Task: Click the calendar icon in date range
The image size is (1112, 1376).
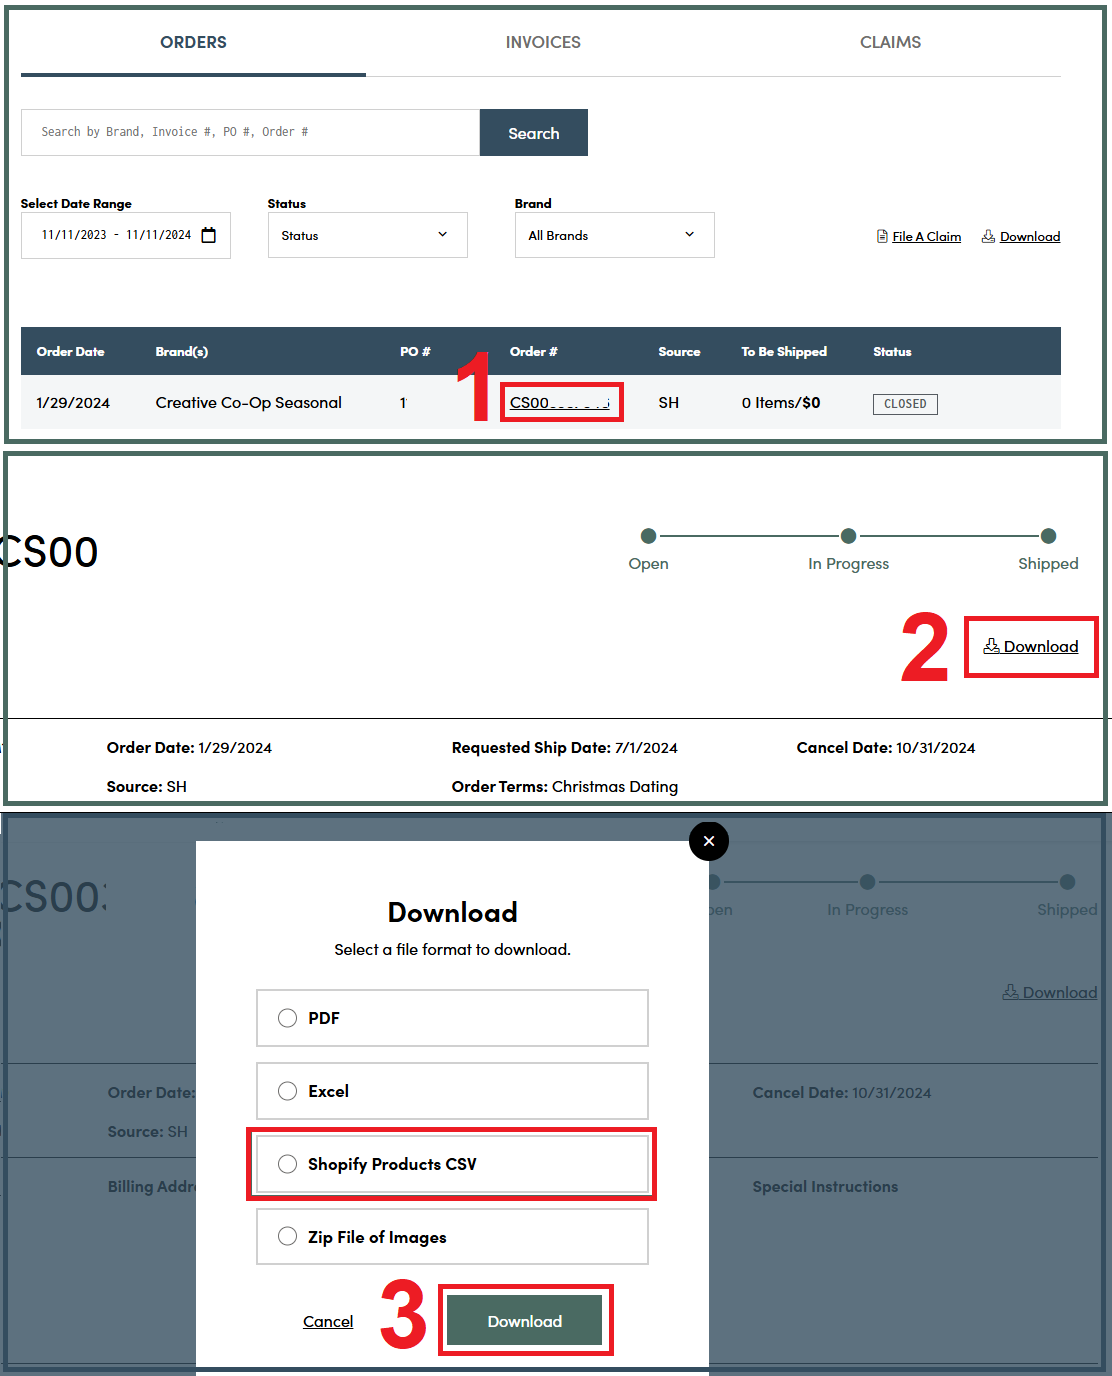Action: click(x=208, y=235)
